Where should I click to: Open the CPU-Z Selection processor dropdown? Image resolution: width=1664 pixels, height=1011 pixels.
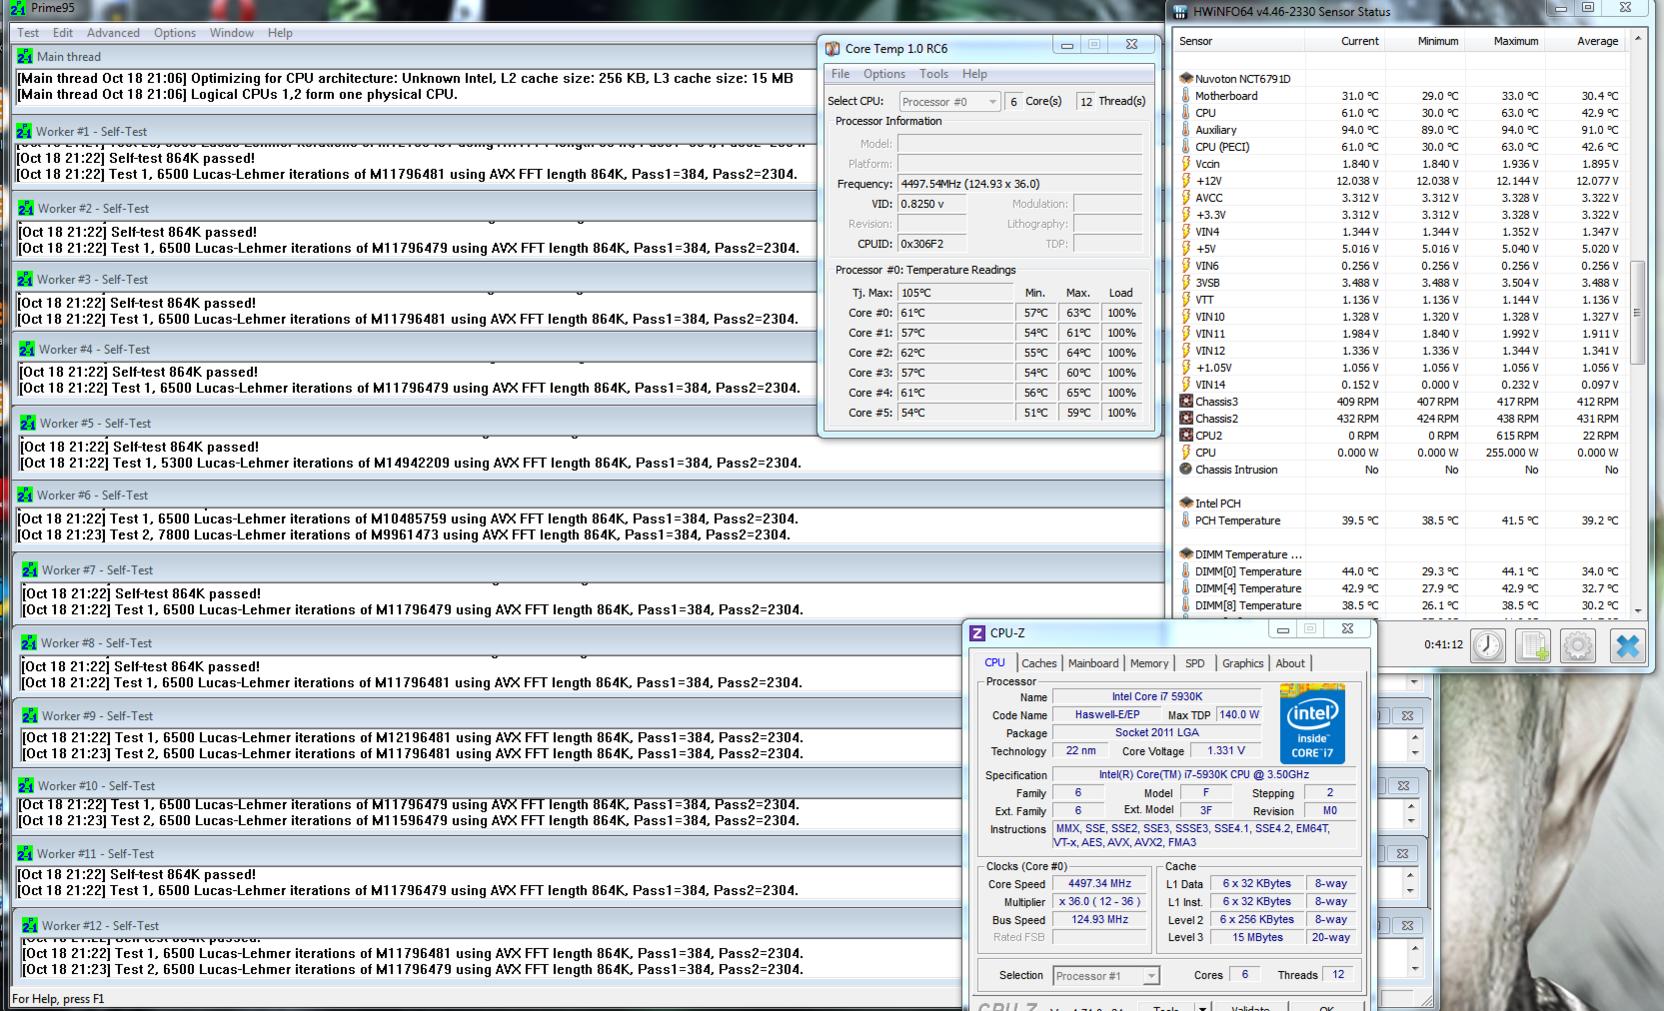[1106, 976]
